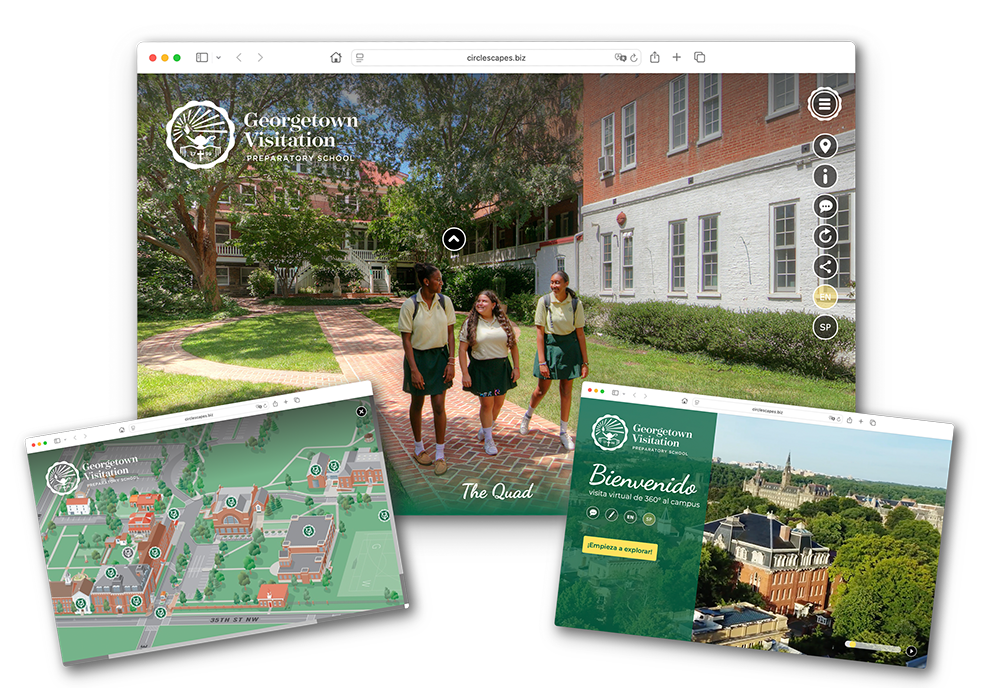Toggle the SP language button on Bienvenido page

point(648,517)
